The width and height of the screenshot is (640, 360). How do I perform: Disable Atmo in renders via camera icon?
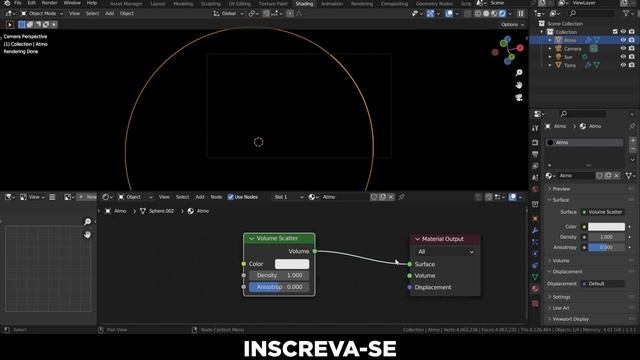click(632, 40)
